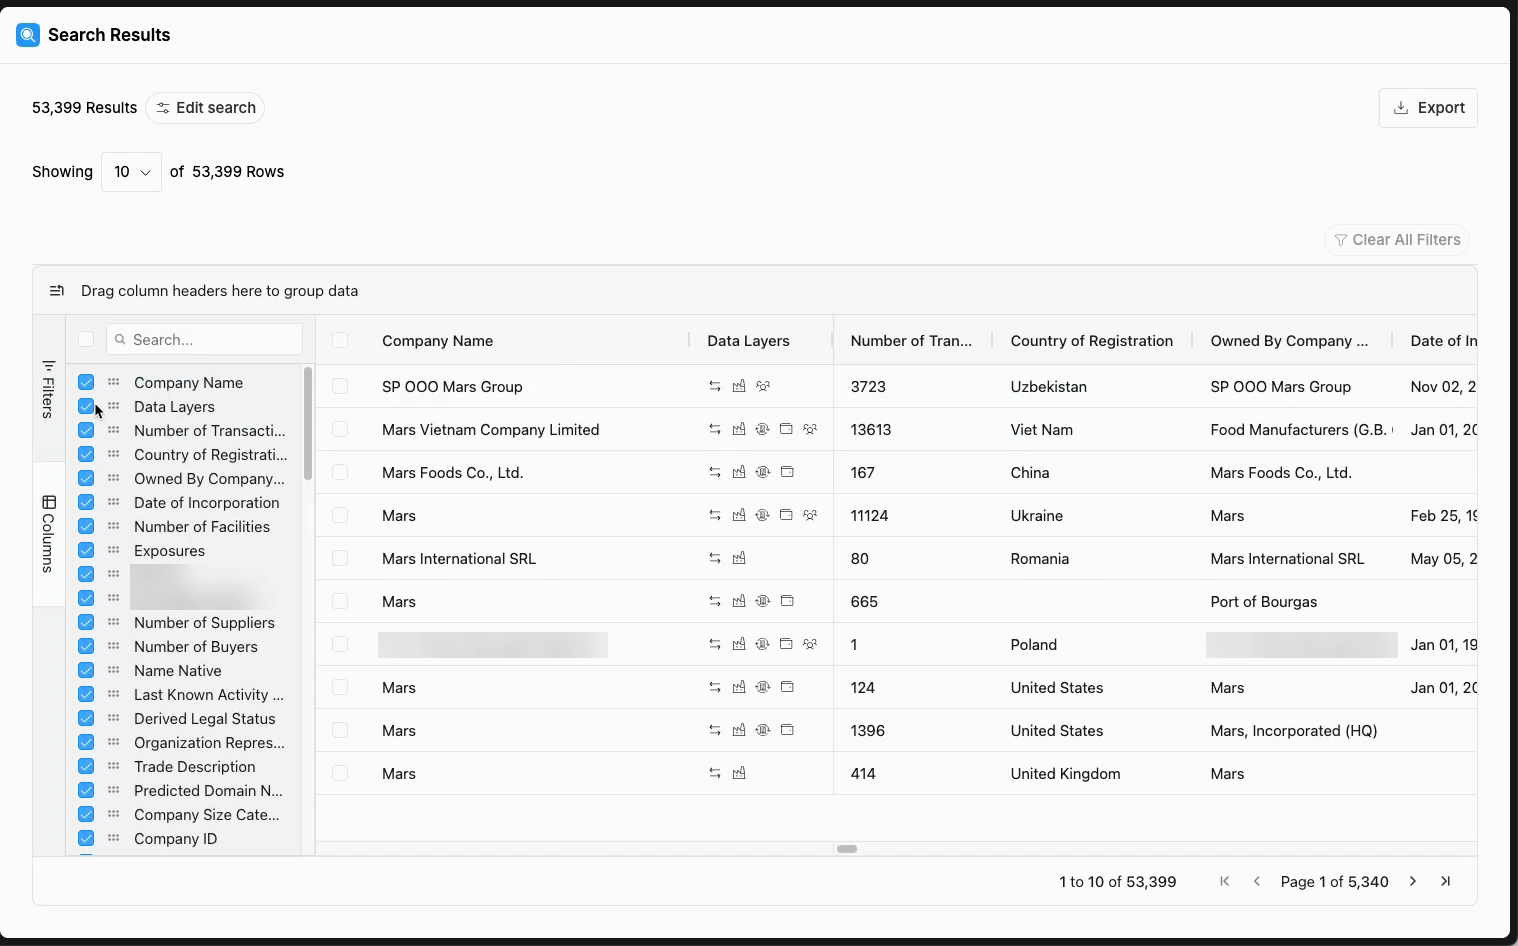1518x946 pixels.
Task: Click the Search Results magnifier app icon
Action: pos(28,35)
